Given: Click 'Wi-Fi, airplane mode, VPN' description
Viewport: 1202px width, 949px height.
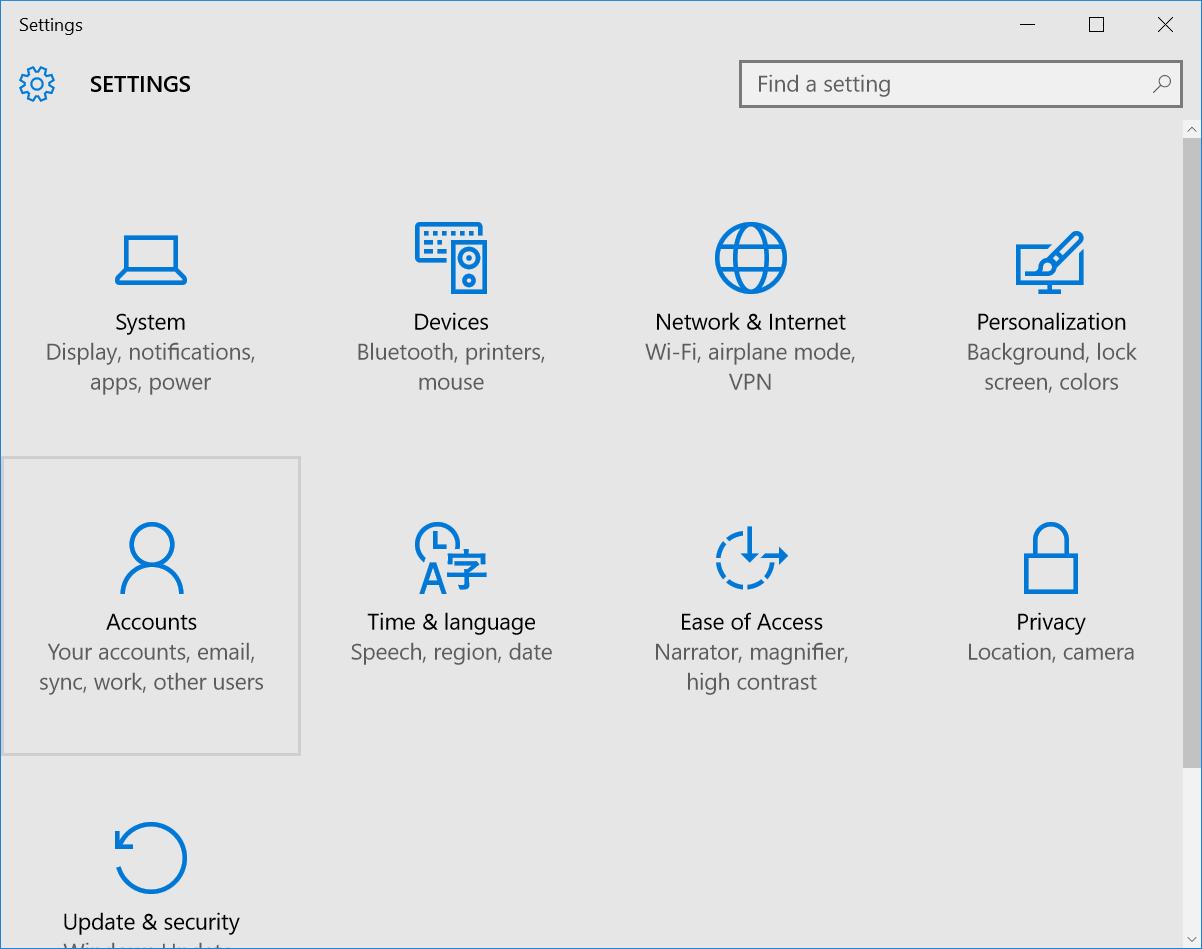Looking at the screenshot, I should click(751, 367).
